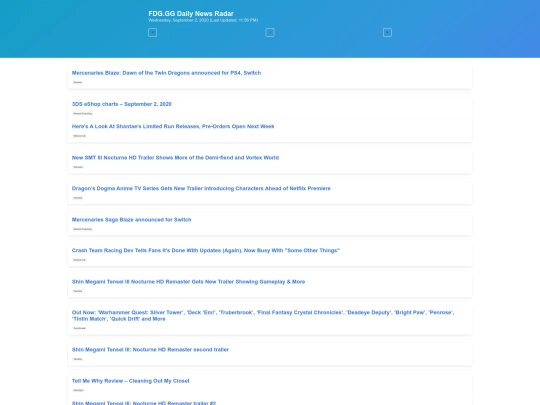Click source tag under Shantae's Limited Run headline

(80, 136)
